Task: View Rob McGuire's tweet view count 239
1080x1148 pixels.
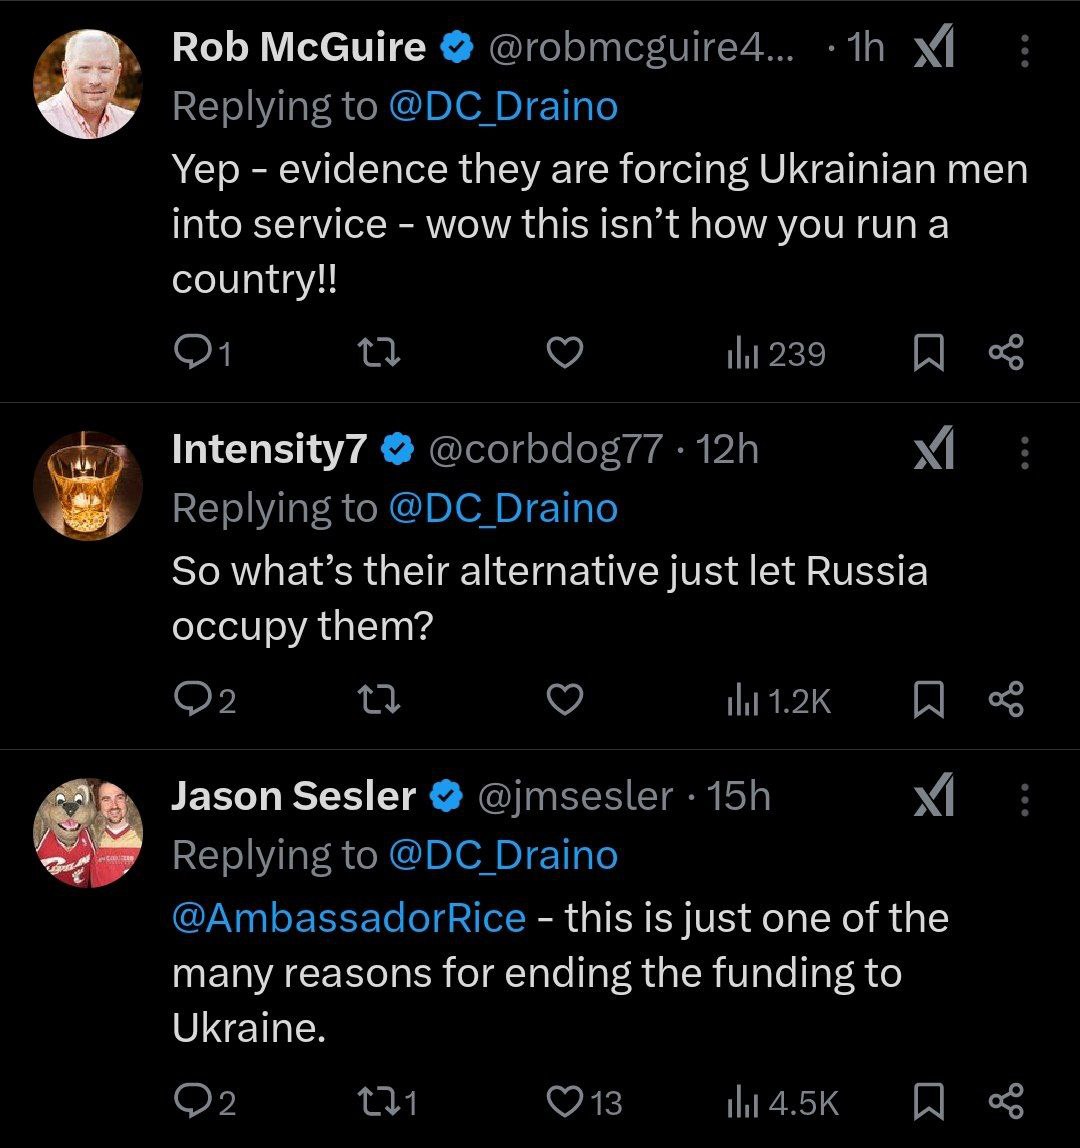Action: (x=776, y=353)
